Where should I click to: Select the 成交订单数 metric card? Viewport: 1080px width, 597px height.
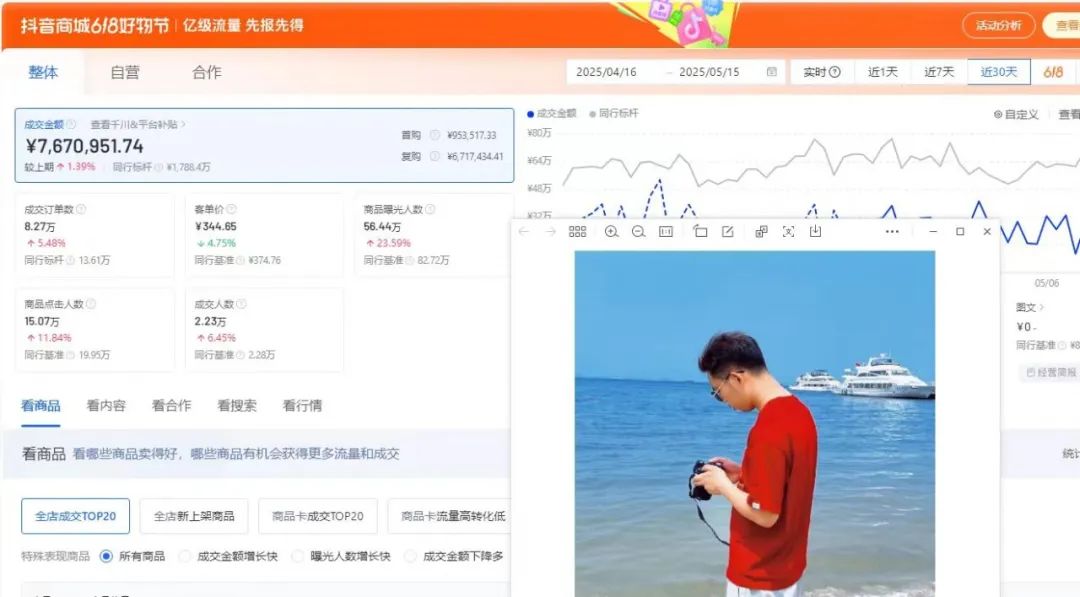click(94, 235)
